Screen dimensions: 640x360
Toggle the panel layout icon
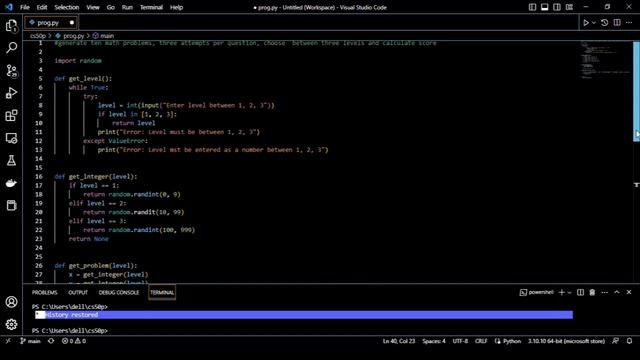pyautogui.click(x=544, y=7)
